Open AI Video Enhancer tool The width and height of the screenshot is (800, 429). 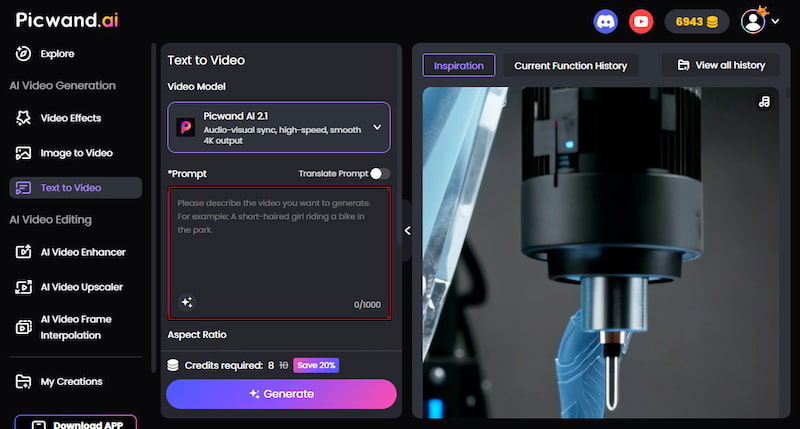pyautogui.click(x=82, y=252)
